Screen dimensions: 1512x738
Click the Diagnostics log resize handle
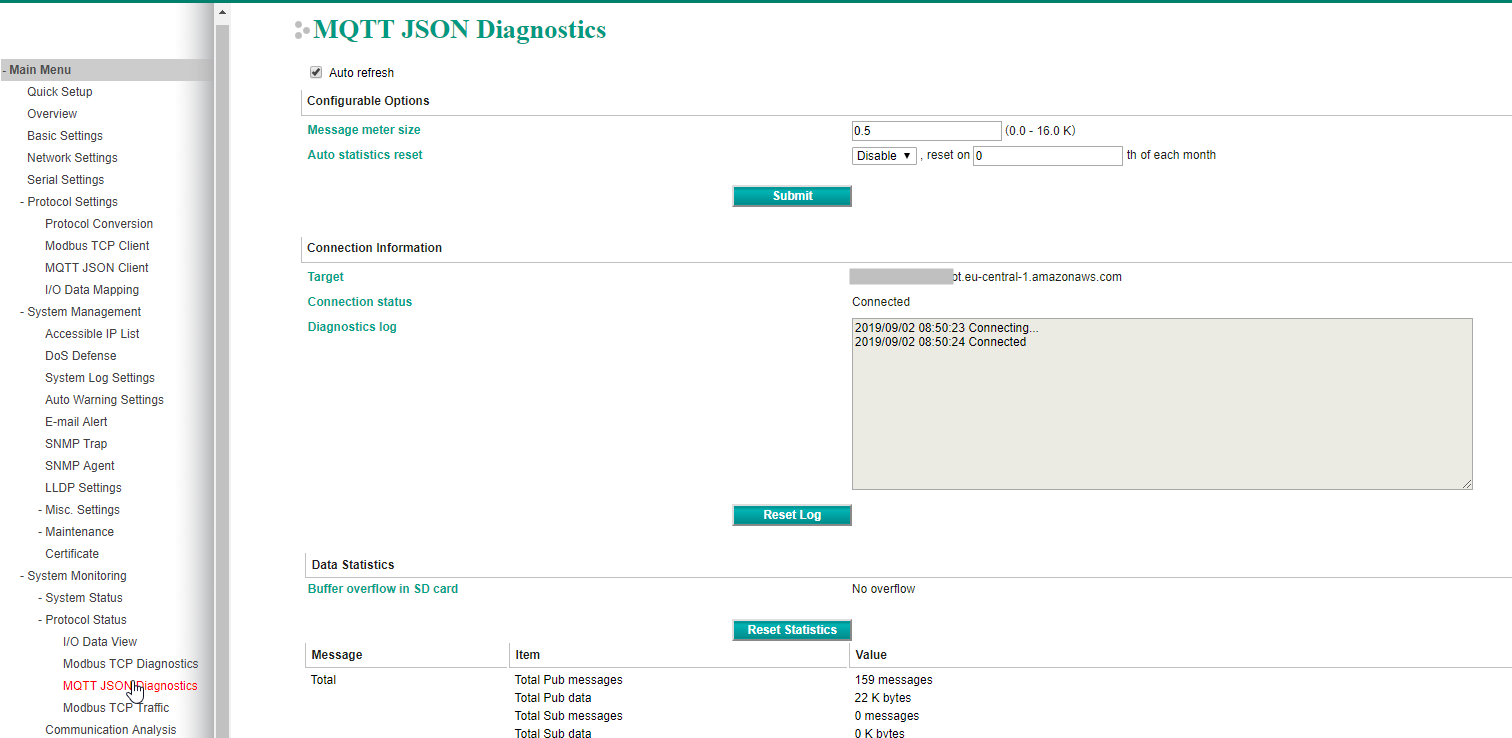tap(1466, 484)
